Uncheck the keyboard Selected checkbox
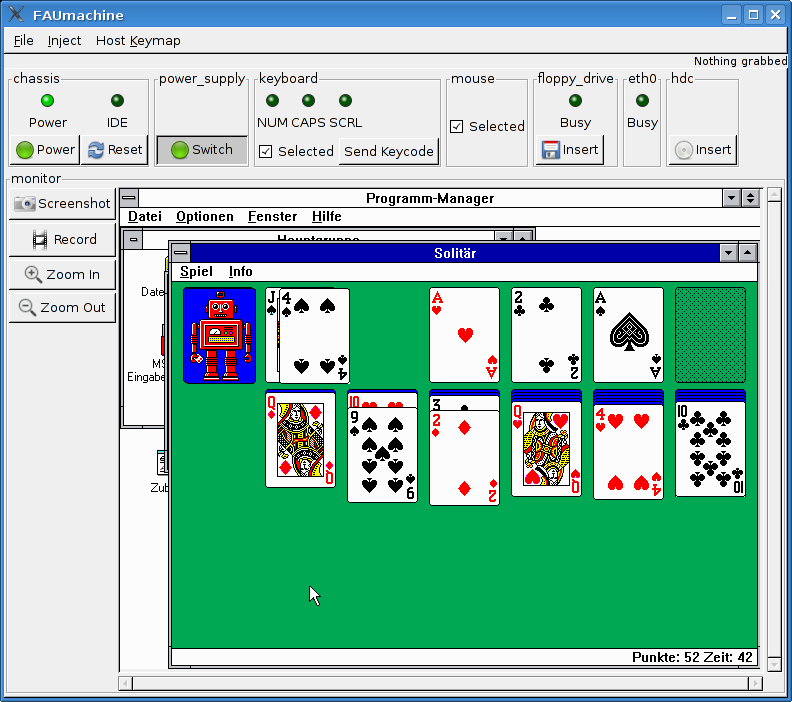792x702 pixels. 266,151
